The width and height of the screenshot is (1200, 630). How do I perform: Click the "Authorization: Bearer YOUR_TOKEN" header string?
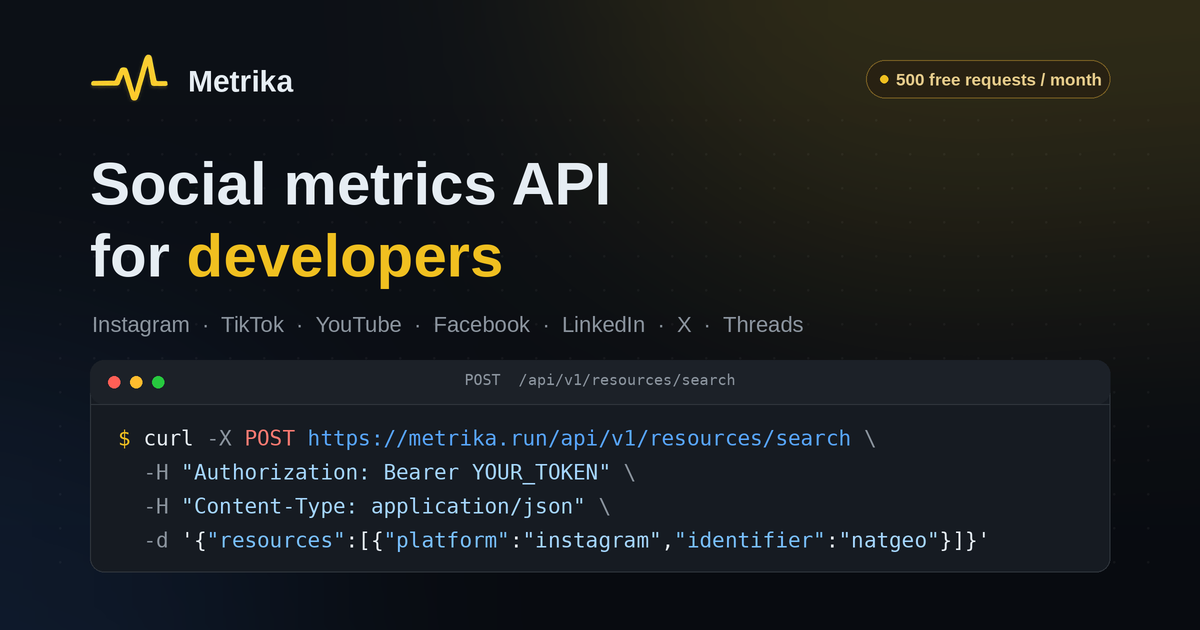[396, 472]
